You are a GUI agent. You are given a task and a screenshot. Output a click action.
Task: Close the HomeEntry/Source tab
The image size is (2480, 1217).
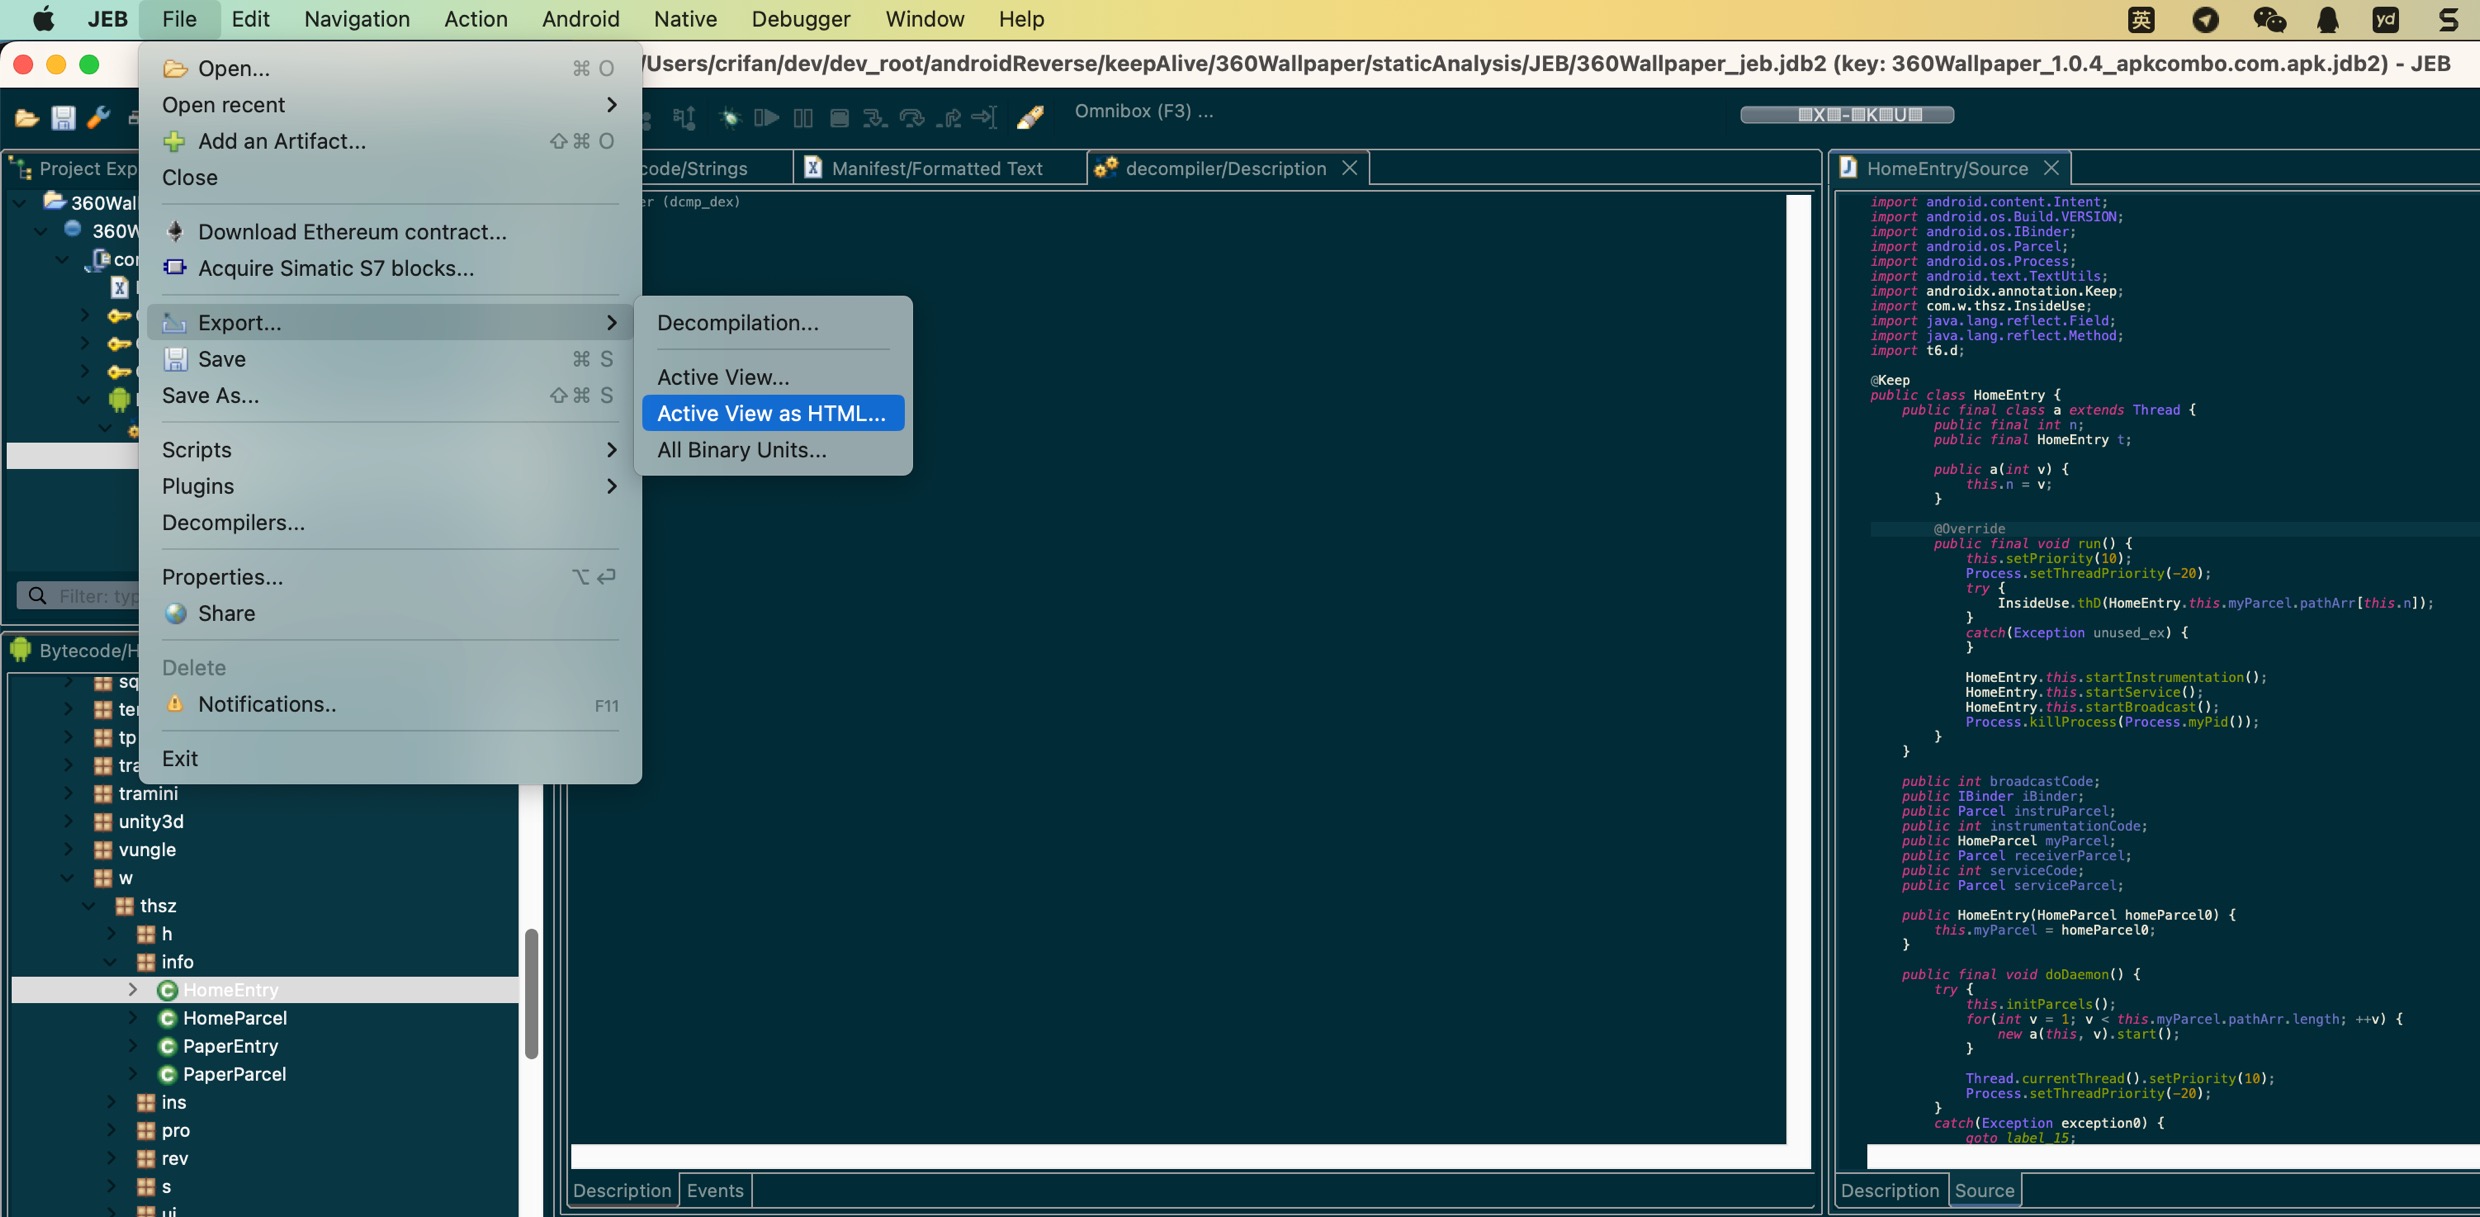[x=2051, y=168]
